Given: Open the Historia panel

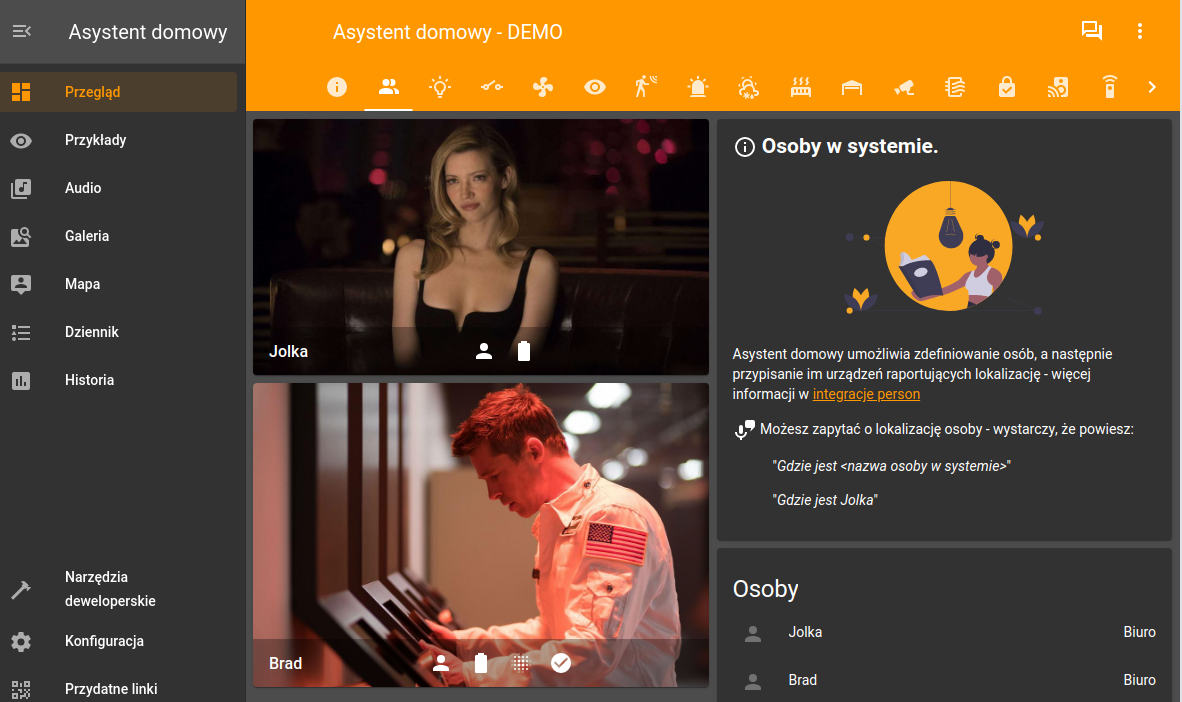Looking at the screenshot, I should 118,380.
